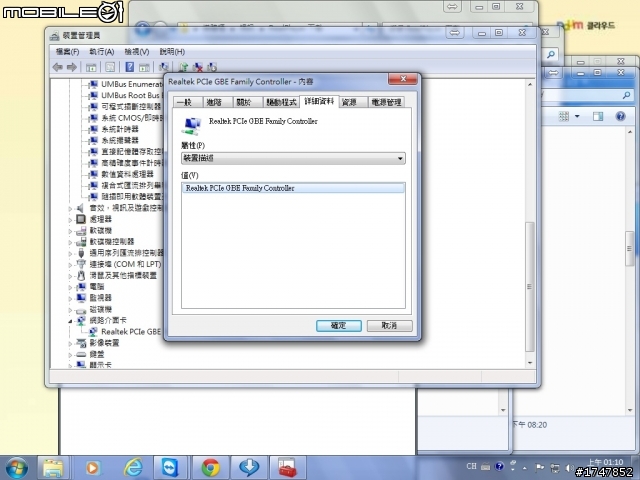Expand the 處理器 processors node
This screenshot has width=640, height=480.
(70, 220)
